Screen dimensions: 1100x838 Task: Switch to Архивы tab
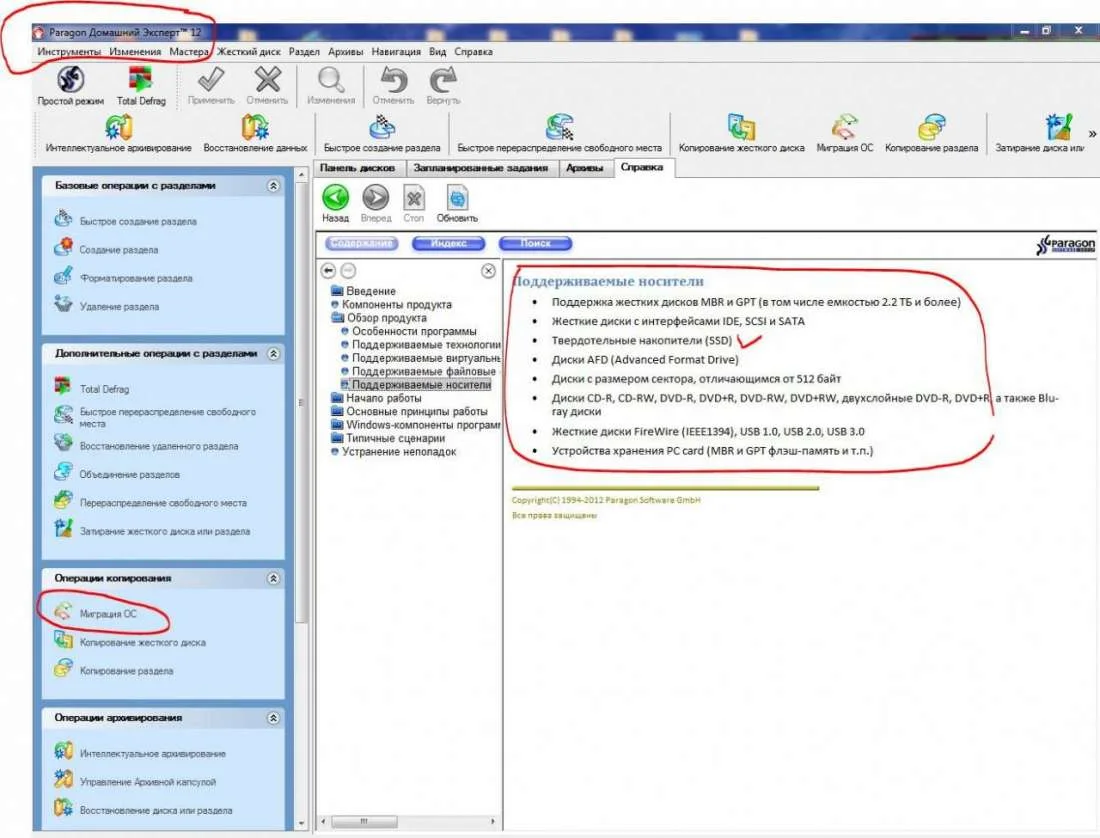584,168
